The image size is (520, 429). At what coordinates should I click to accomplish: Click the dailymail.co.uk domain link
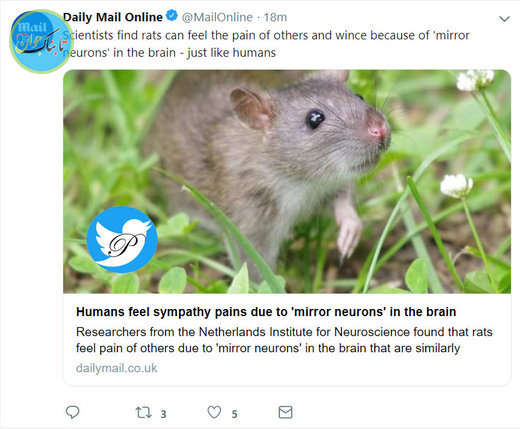[x=116, y=368]
